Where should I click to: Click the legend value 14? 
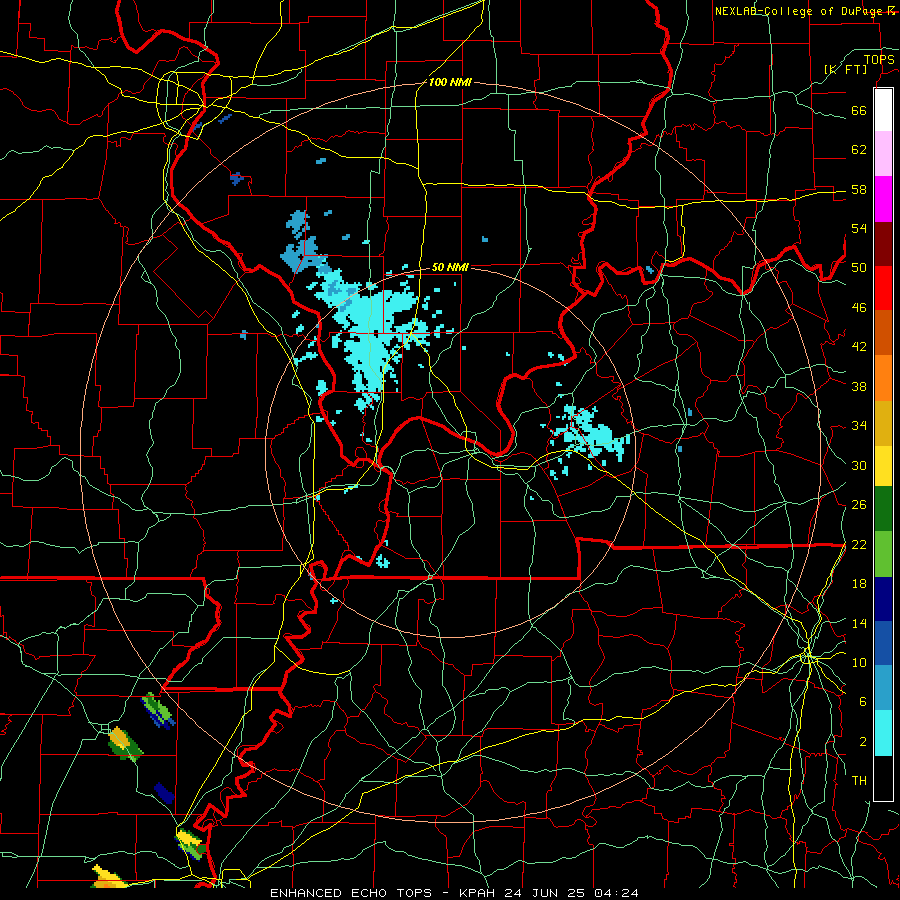coord(859,623)
